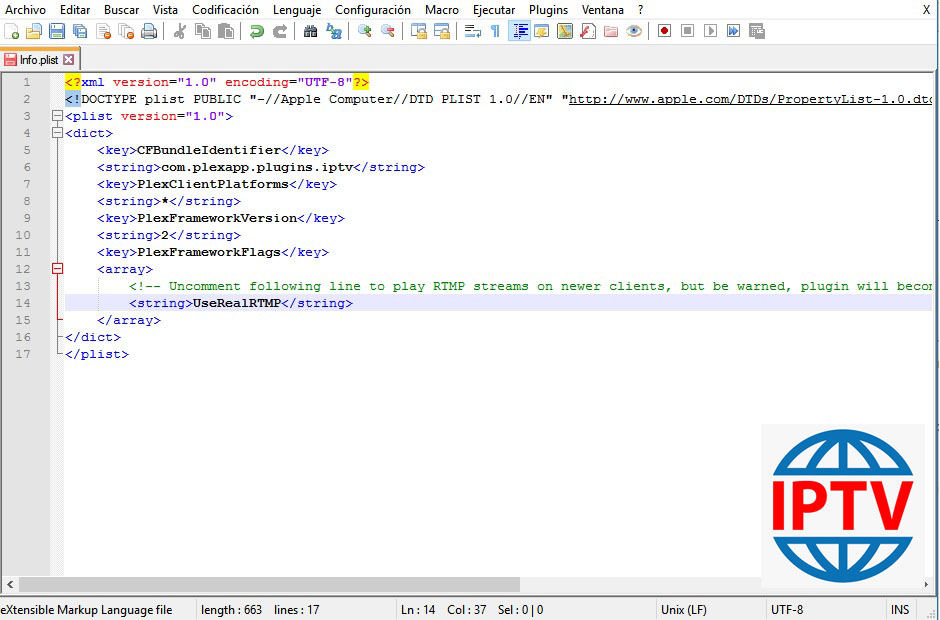Toggle word wrap in the toolbar
Viewport: 940px width, 620px height.
point(472,31)
